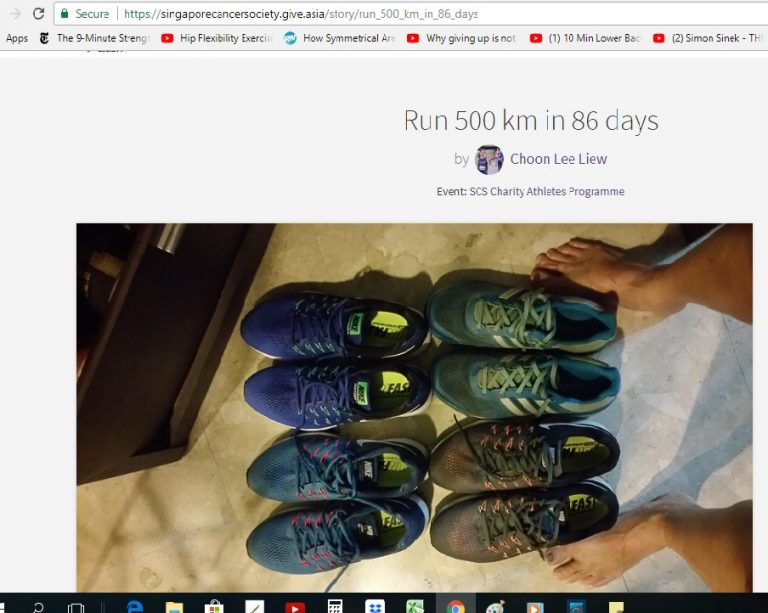Click the forward navigation arrow

tap(15, 14)
